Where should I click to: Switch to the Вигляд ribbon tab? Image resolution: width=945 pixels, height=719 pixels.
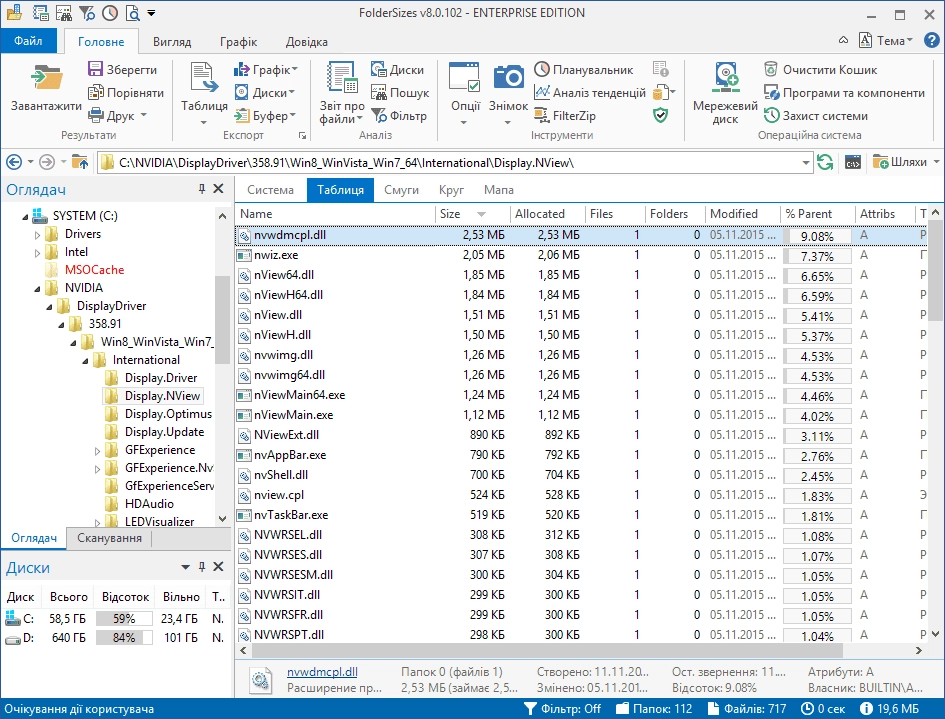[x=172, y=42]
